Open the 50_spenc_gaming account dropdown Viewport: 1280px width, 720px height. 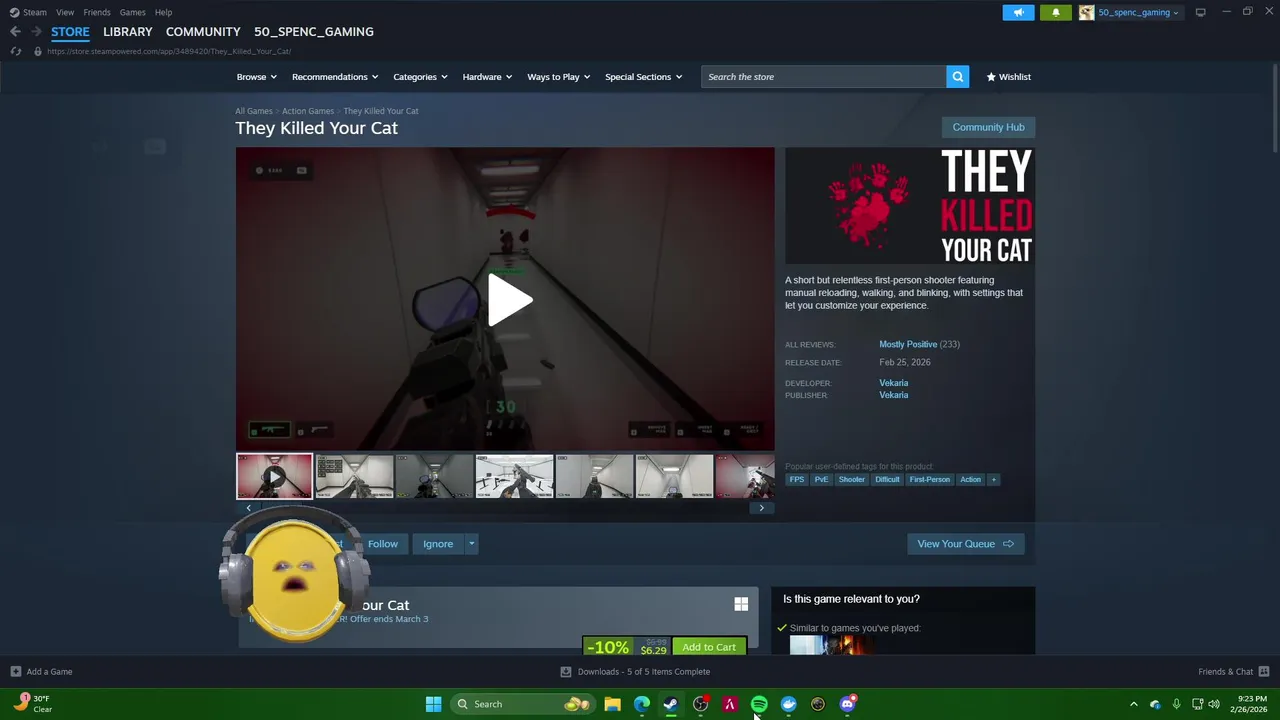click(x=1138, y=12)
